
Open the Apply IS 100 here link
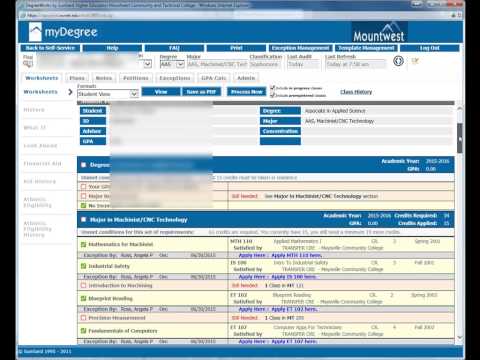[x=294, y=277]
